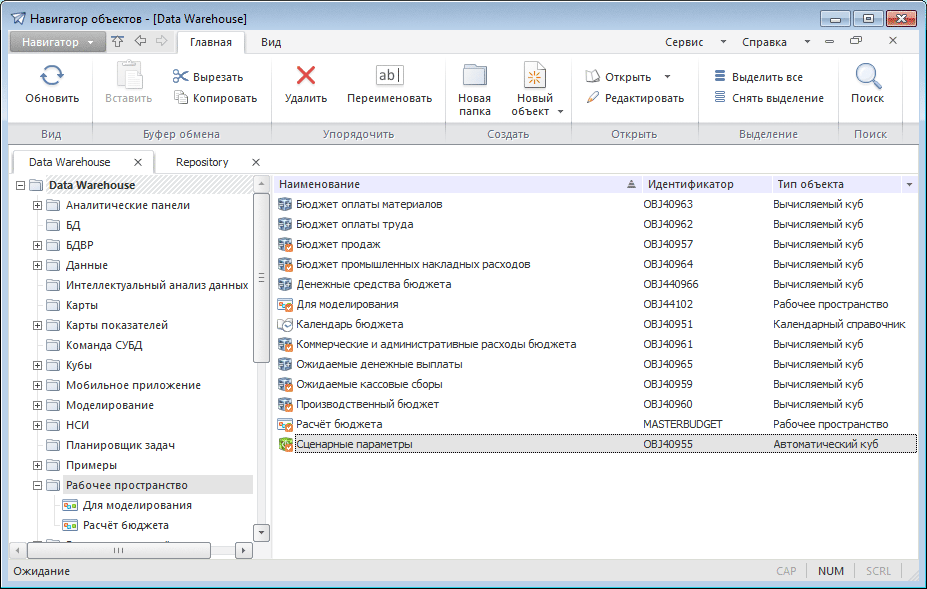Click folder icon of Карты
This screenshot has width=927, height=589.
click(53, 305)
